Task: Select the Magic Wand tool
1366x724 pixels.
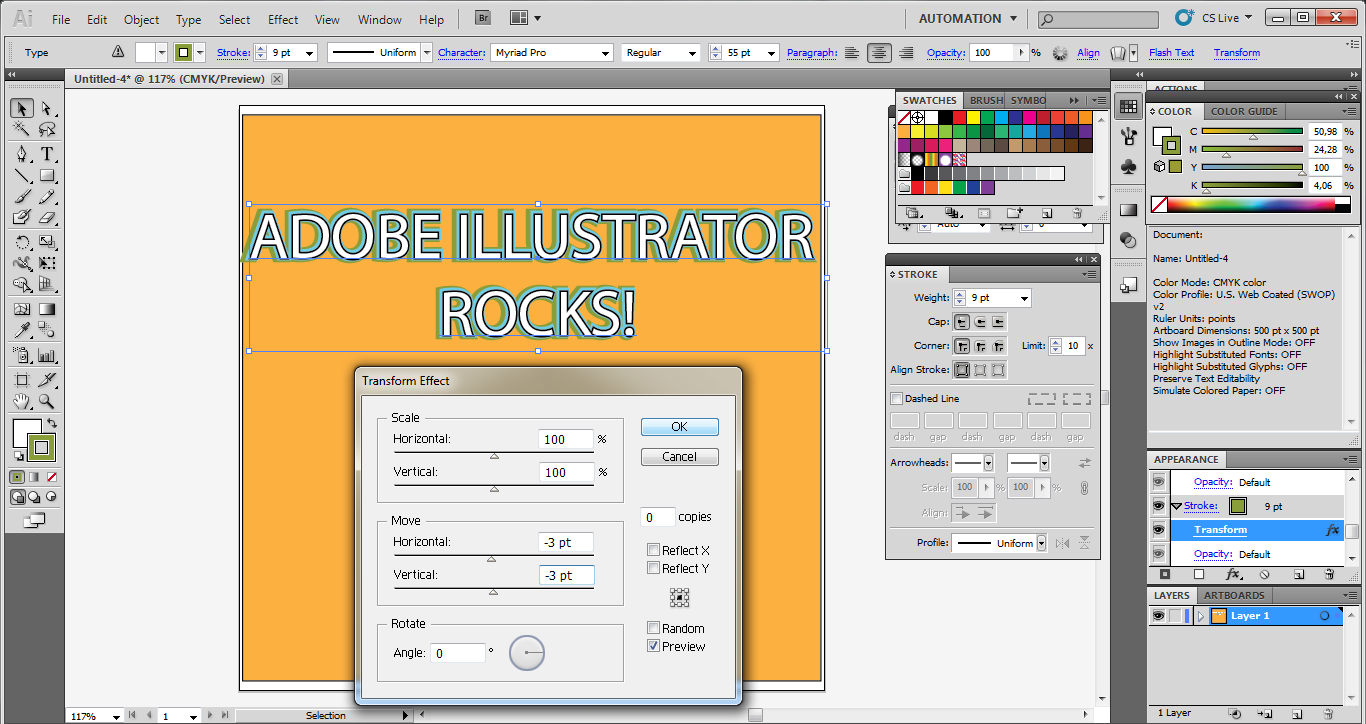Action: pos(21,129)
